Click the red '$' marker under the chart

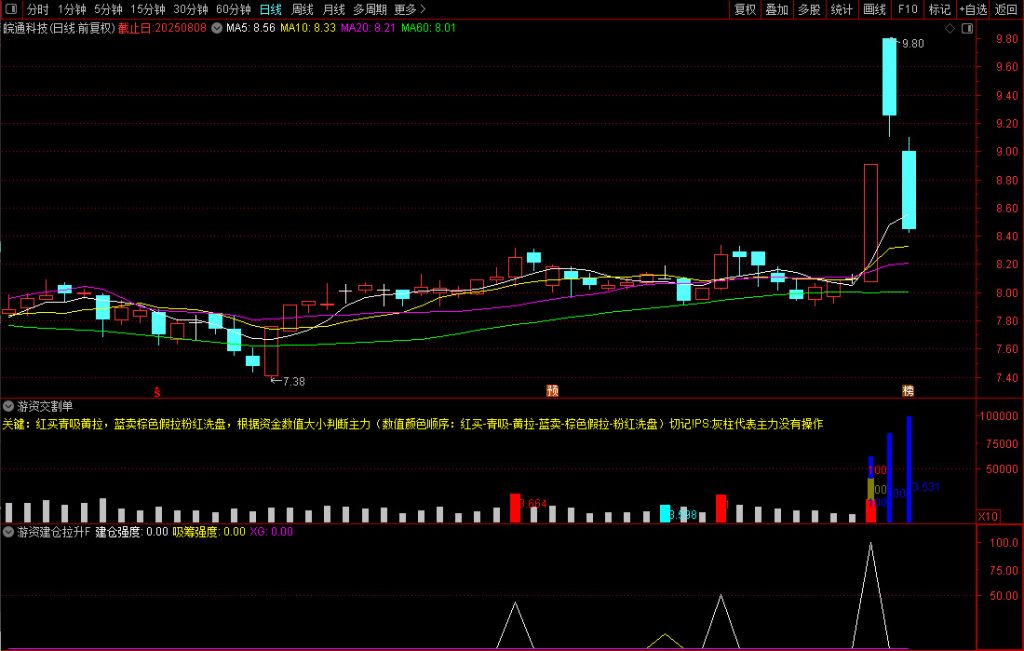pos(156,390)
